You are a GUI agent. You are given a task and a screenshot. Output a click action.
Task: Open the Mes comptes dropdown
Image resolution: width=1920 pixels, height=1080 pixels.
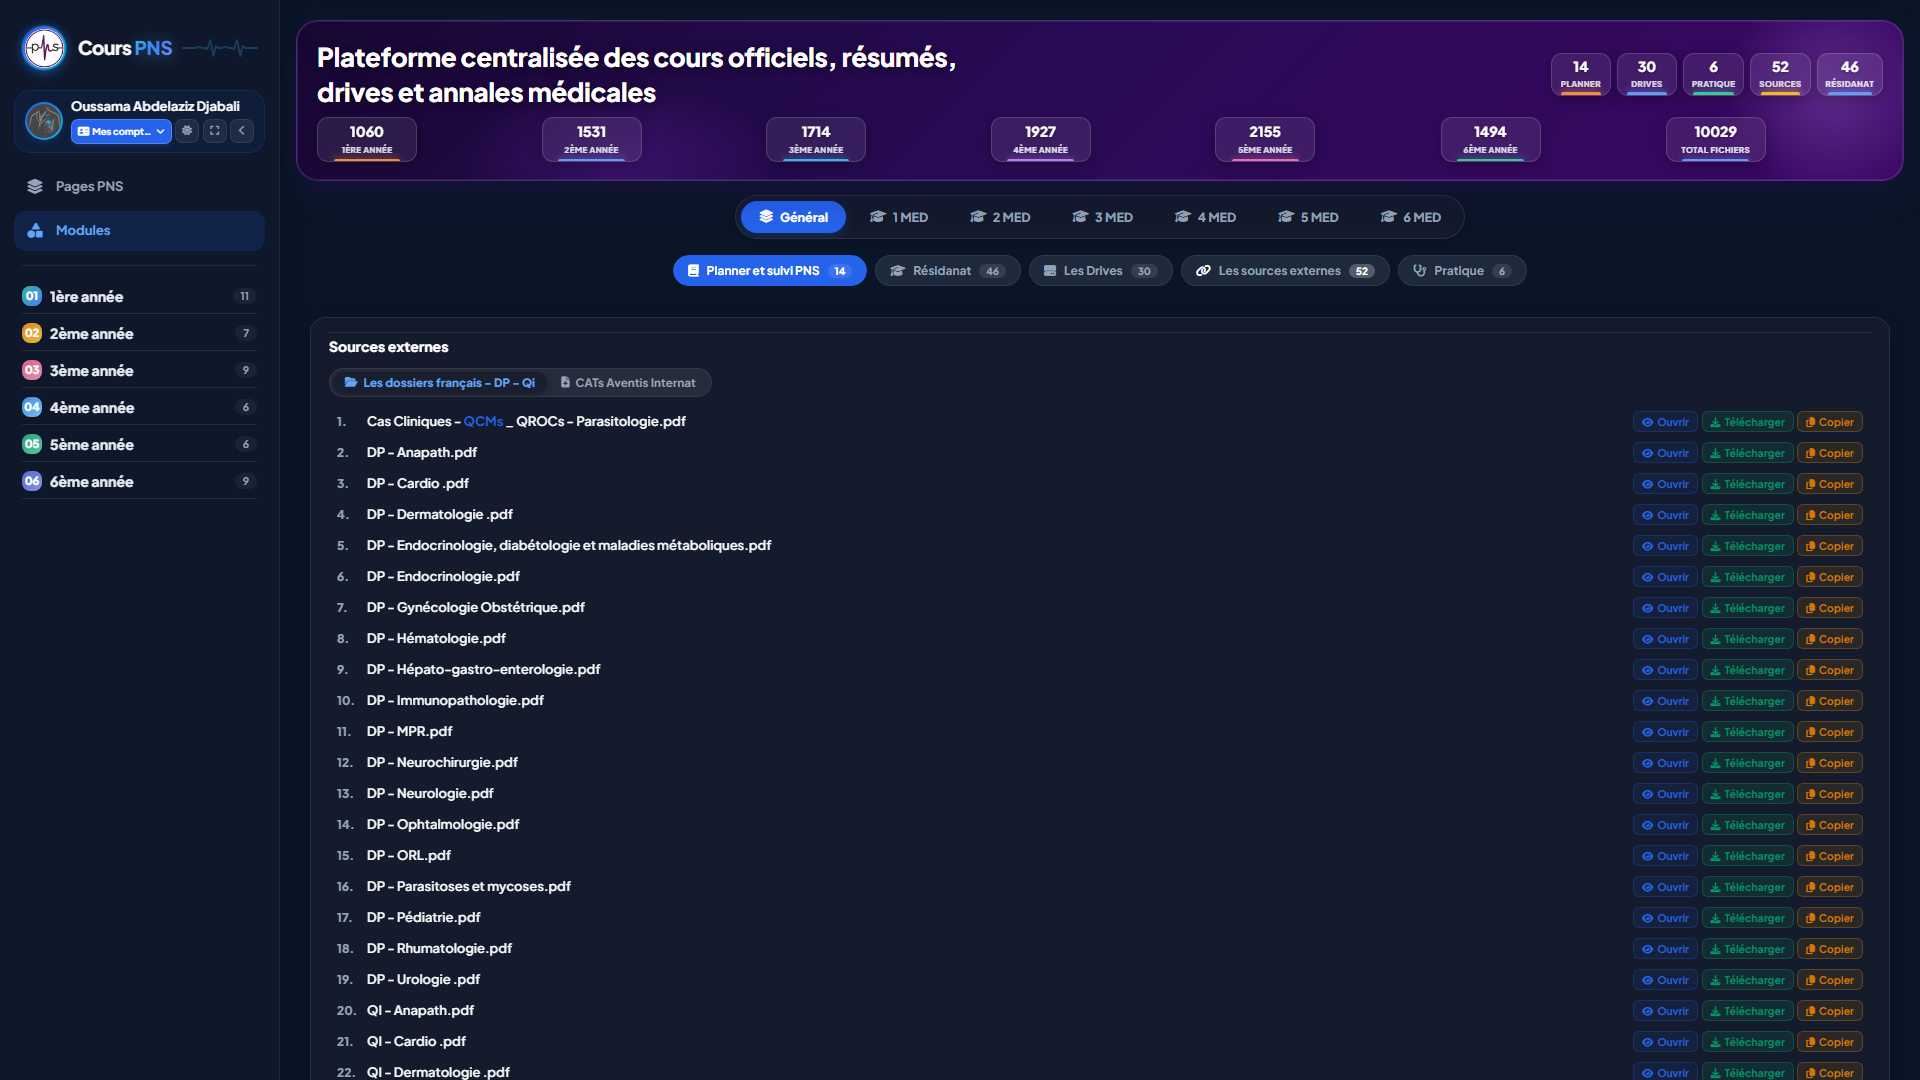(121, 131)
